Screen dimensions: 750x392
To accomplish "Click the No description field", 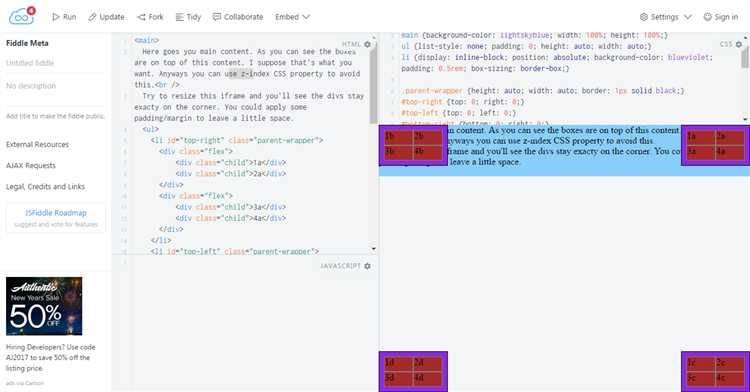I will tap(55, 86).
